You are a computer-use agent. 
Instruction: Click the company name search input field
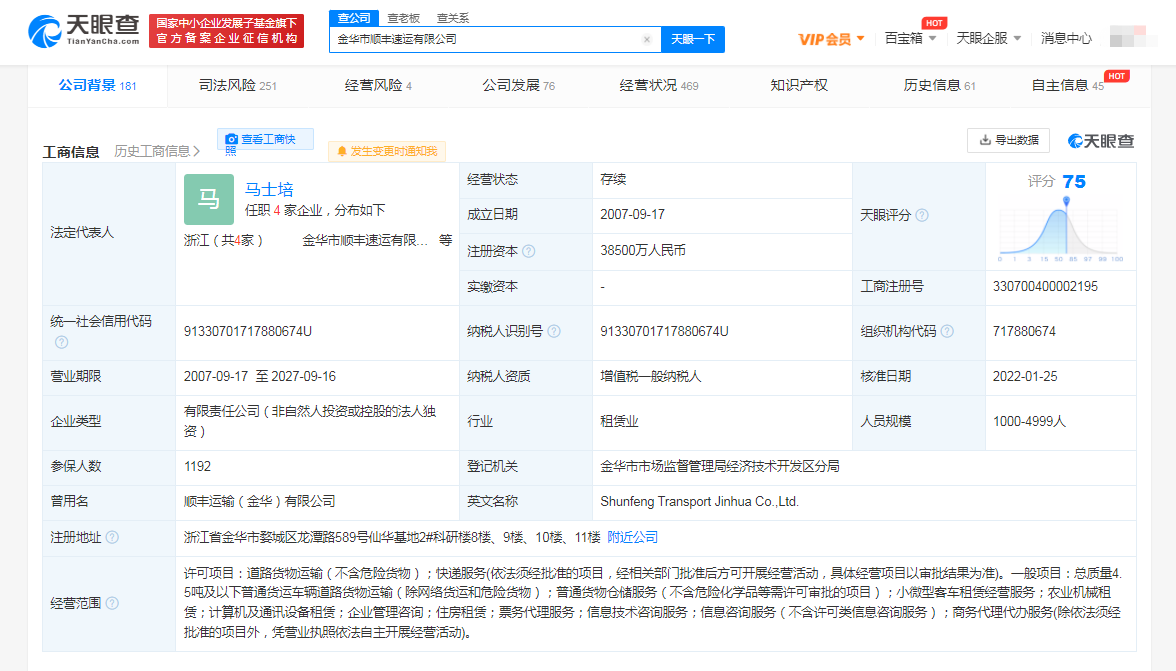tap(485, 40)
